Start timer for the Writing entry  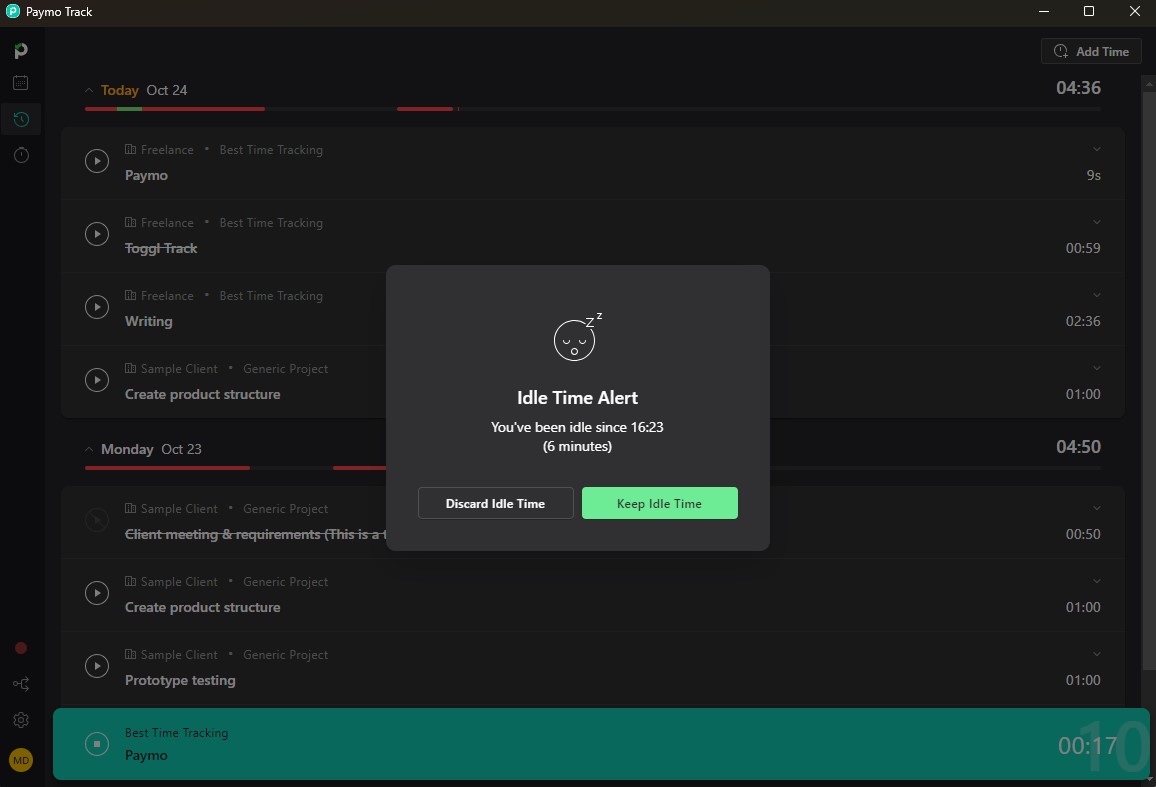(x=96, y=307)
